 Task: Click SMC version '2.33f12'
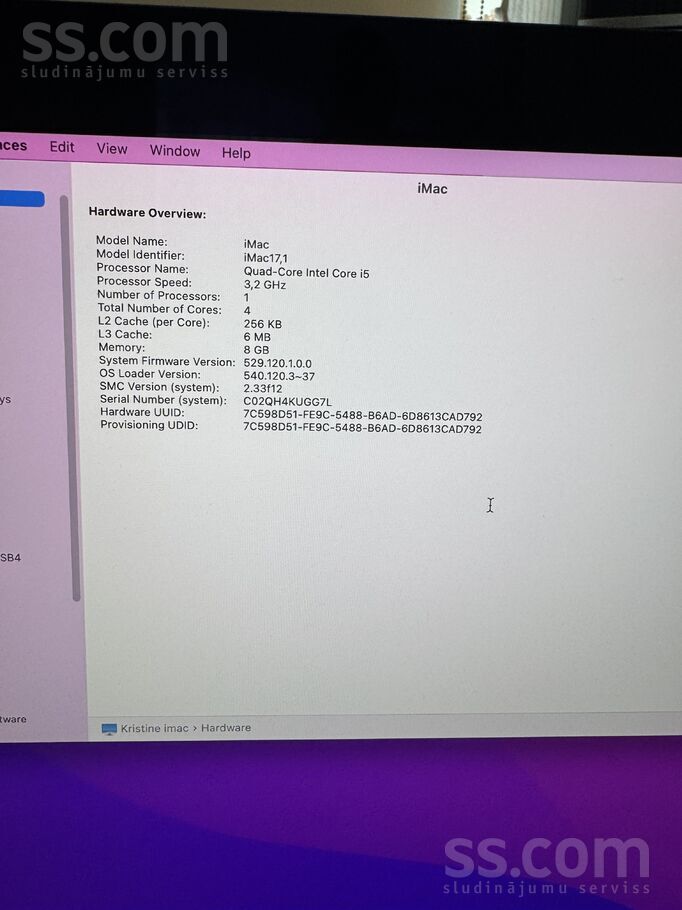click(263, 389)
